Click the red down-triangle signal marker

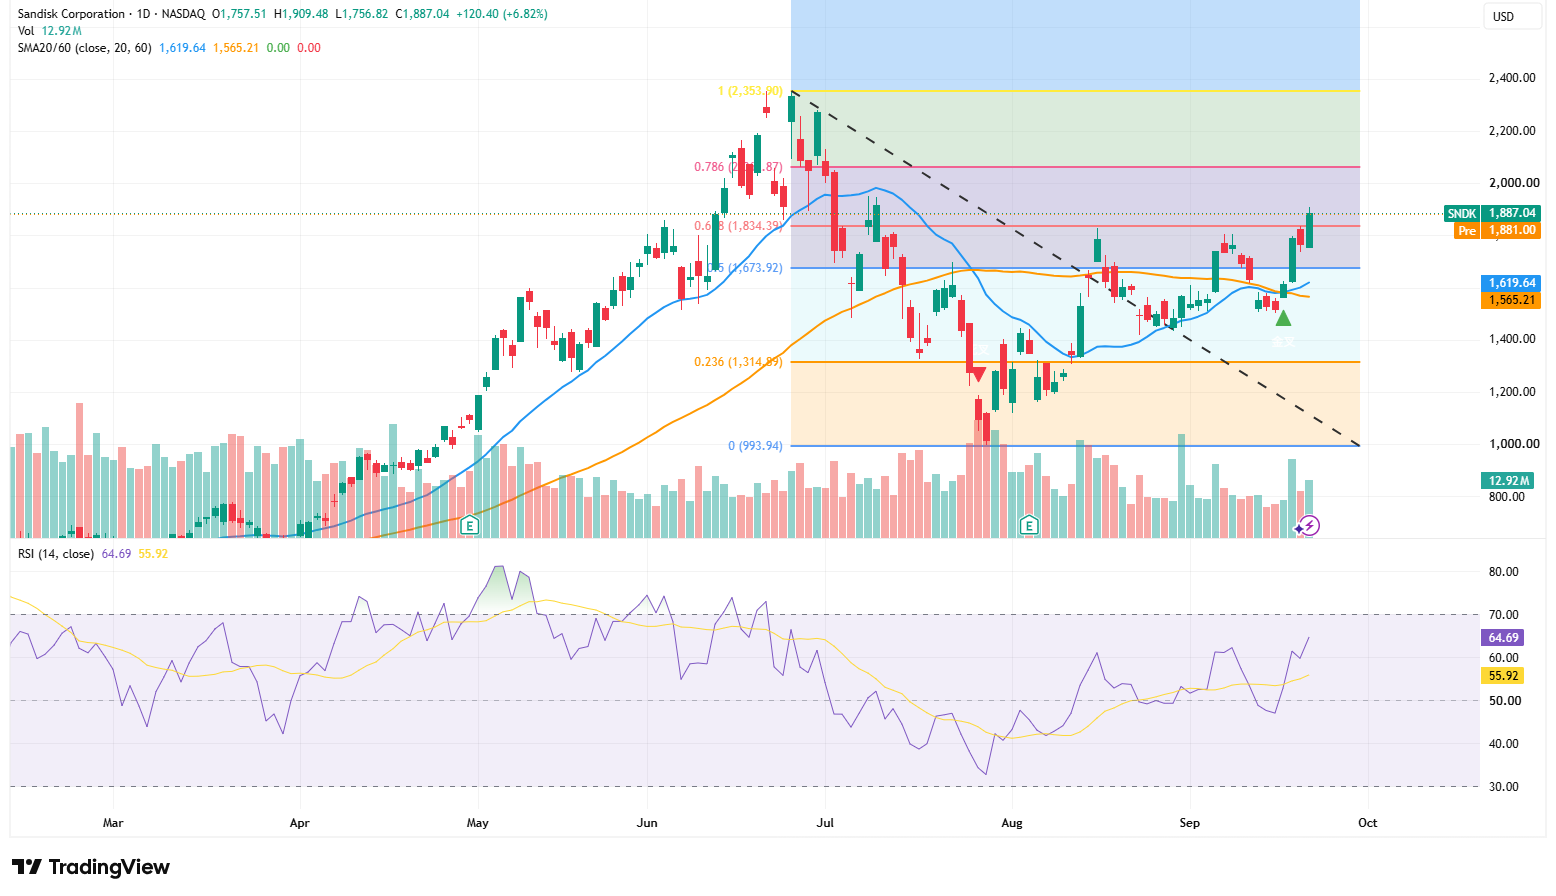979,375
